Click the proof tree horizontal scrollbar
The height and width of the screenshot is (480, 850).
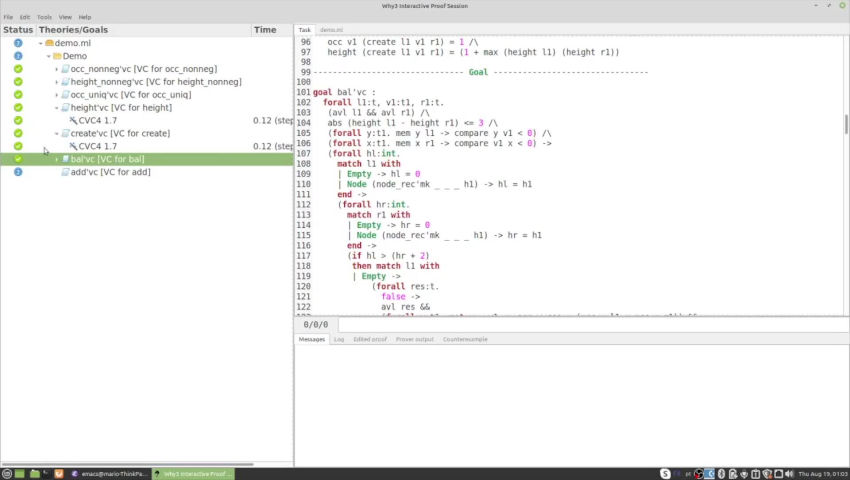tap(128, 464)
